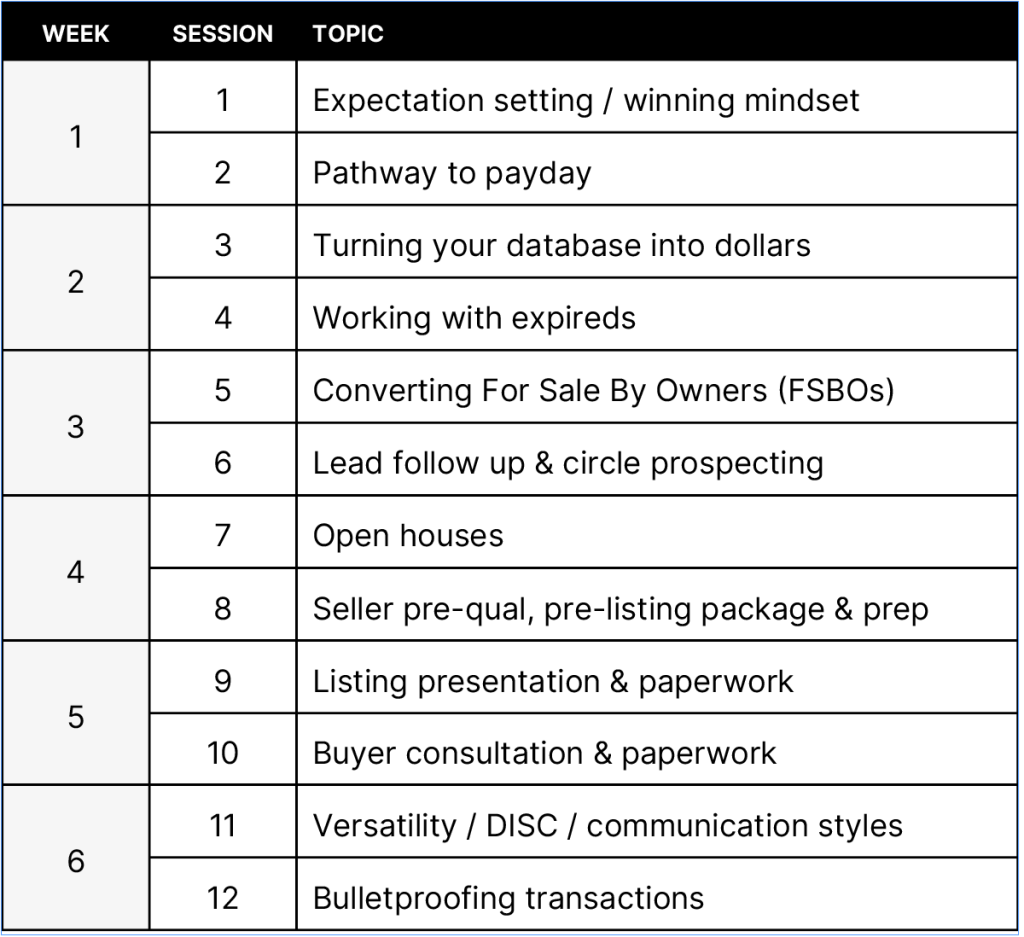Viewport: 1024px width, 937px height.
Task: Click the WEEK column header
Action: (x=76, y=33)
